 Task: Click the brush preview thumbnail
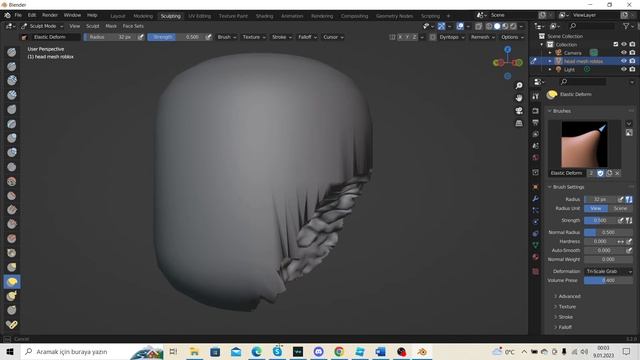pyautogui.click(x=584, y=144)
